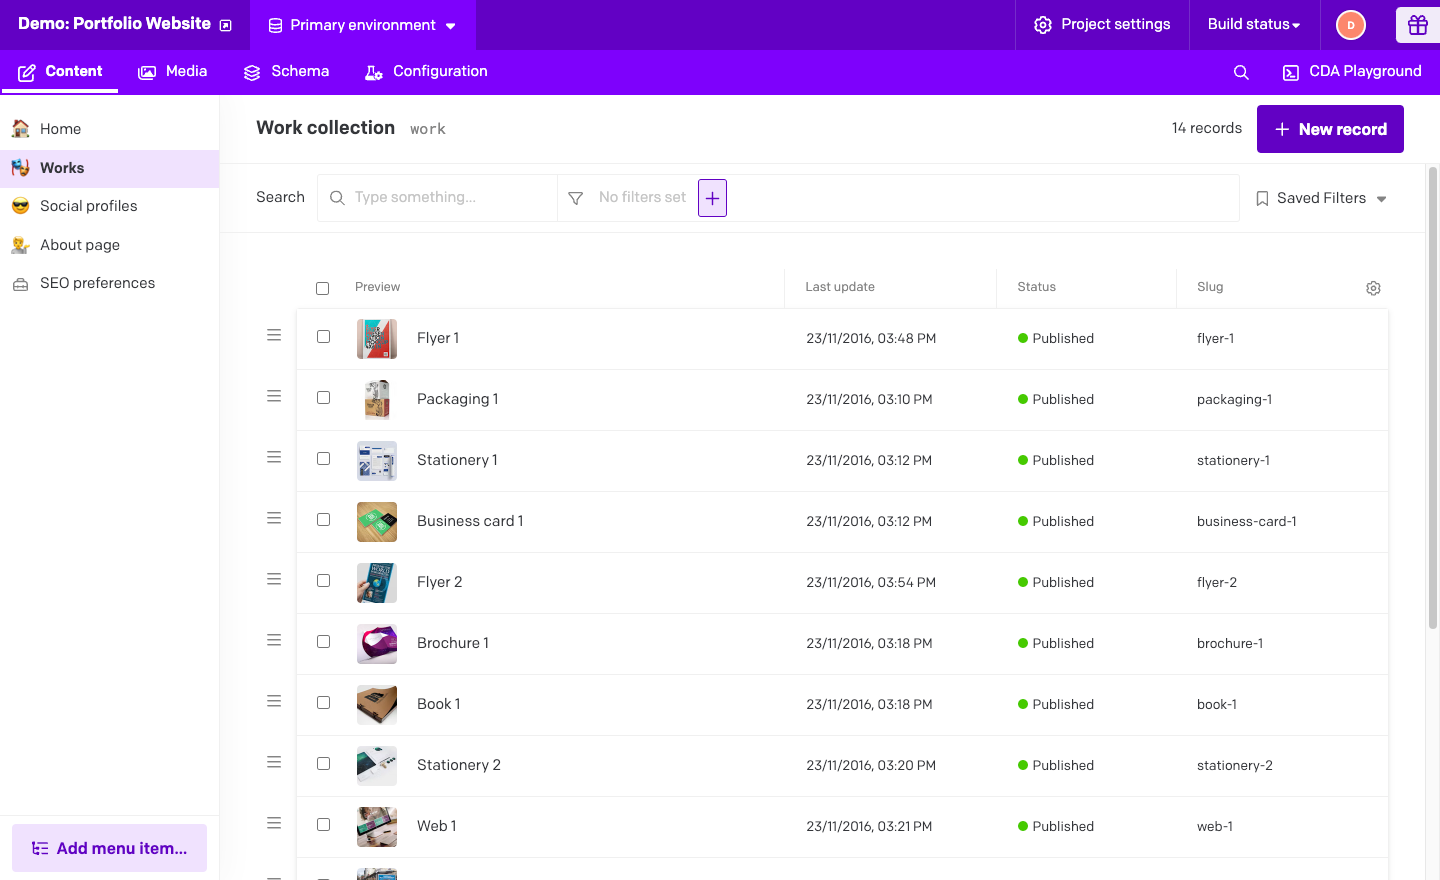Check the Flyer 2 row checkbox

coord(323,581)
